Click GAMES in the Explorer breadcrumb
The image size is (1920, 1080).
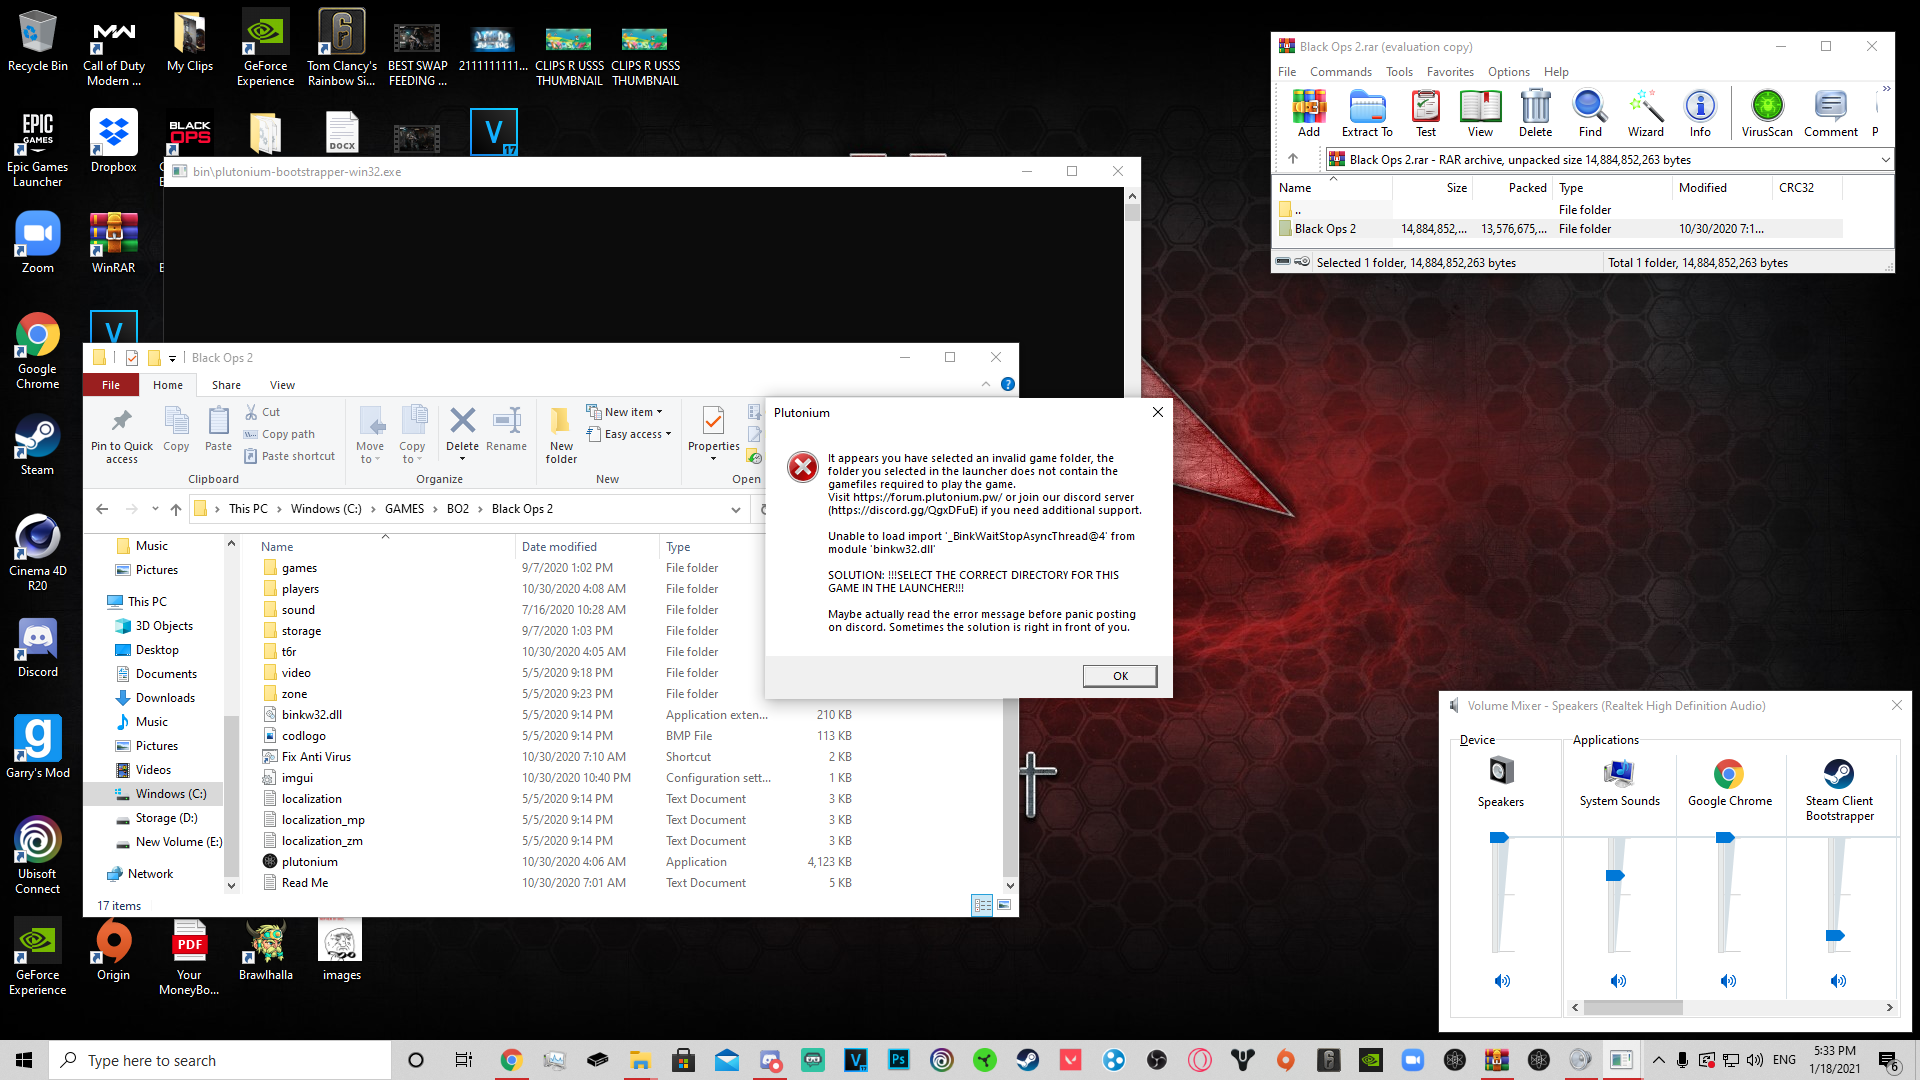click(404, 509)
